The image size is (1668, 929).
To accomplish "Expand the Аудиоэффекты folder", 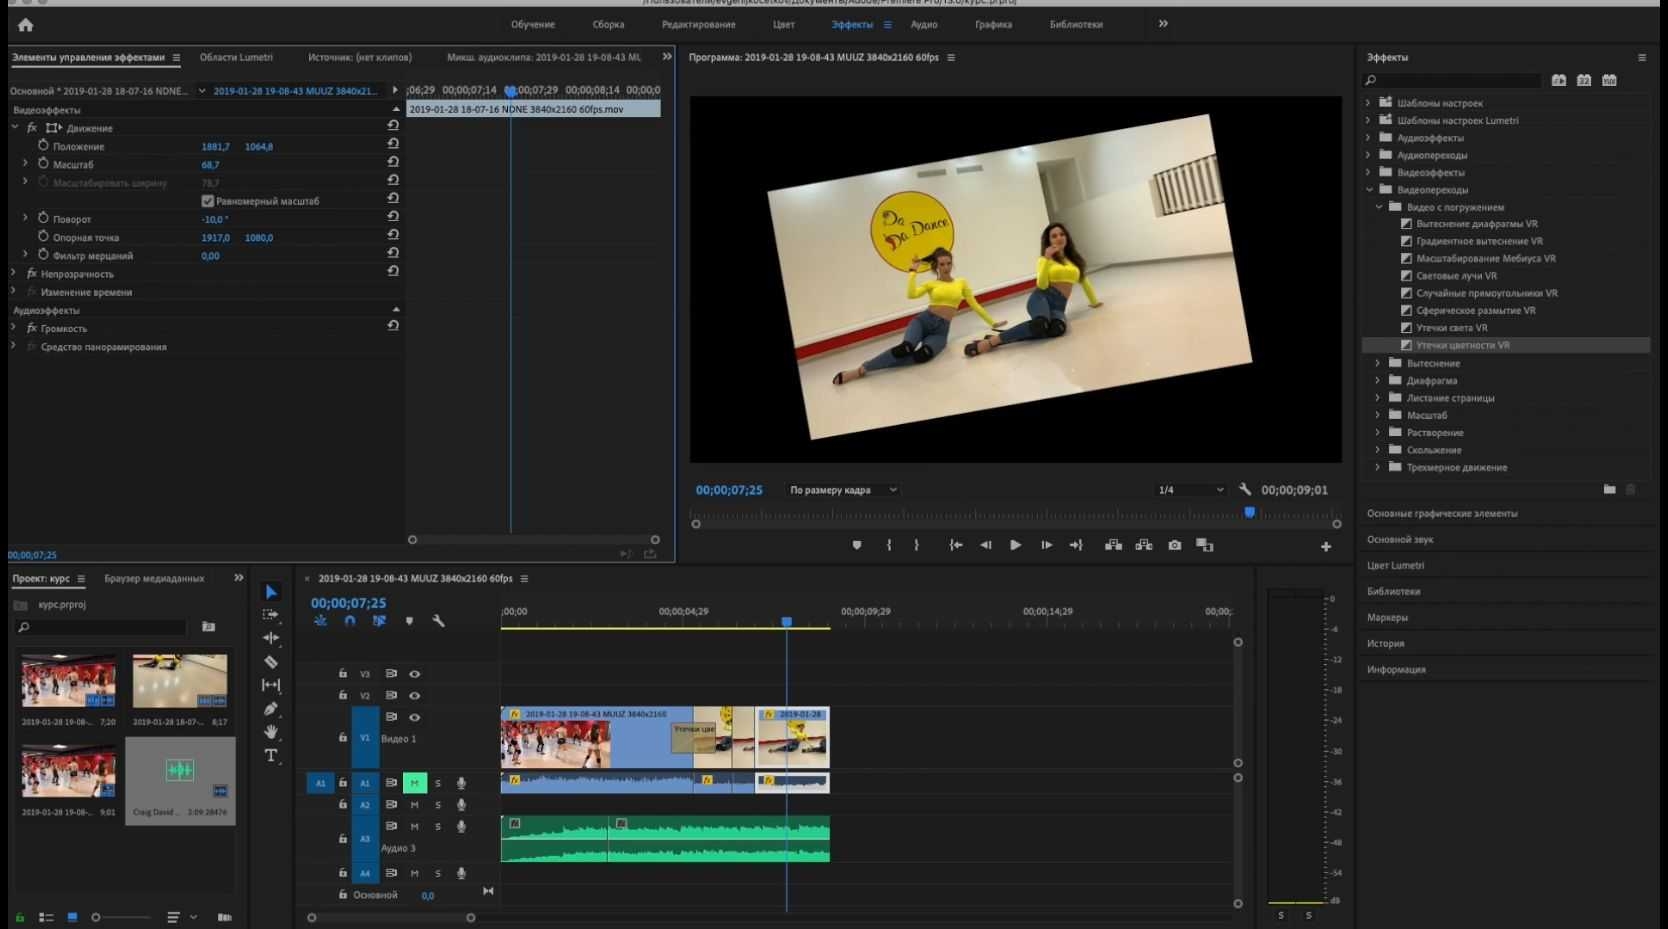I will click(x=1369, y=137).
